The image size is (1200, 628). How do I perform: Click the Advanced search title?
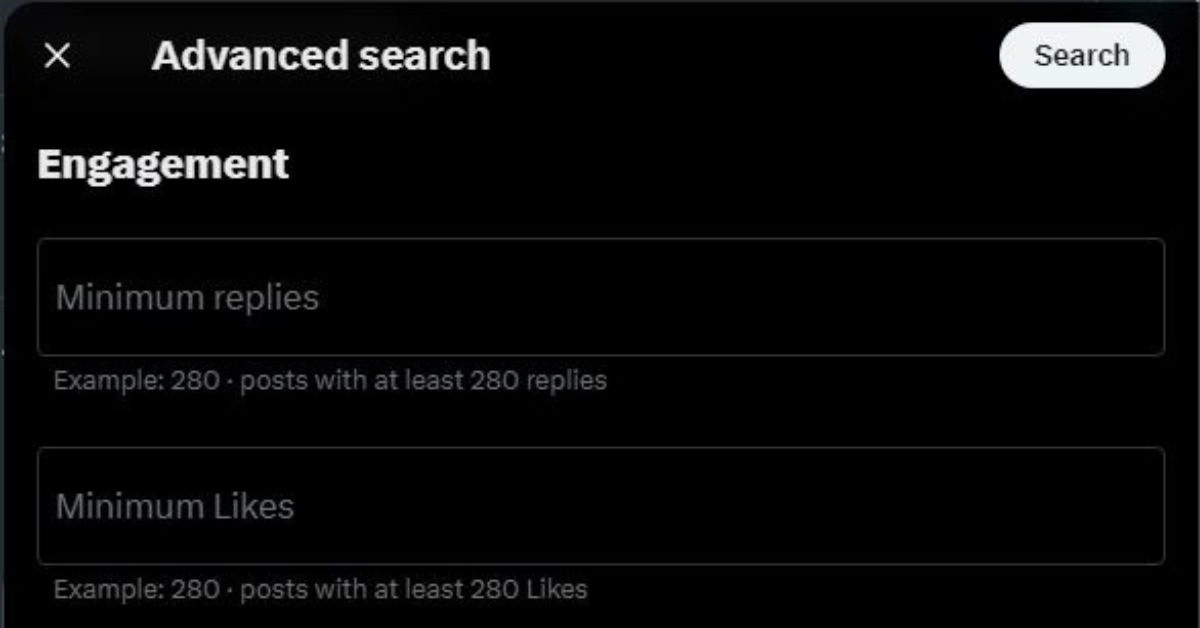[321, 56]
